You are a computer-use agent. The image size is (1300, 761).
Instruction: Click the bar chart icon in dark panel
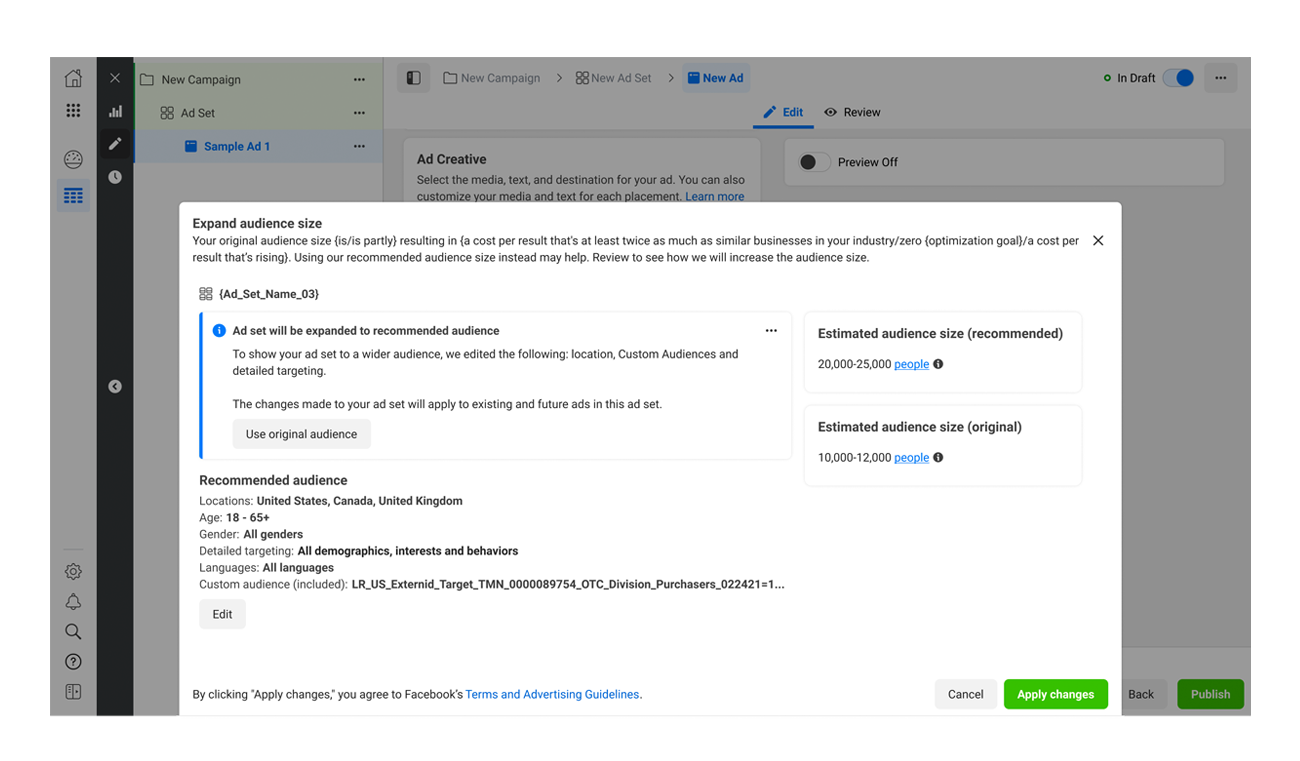coord(115,112)
